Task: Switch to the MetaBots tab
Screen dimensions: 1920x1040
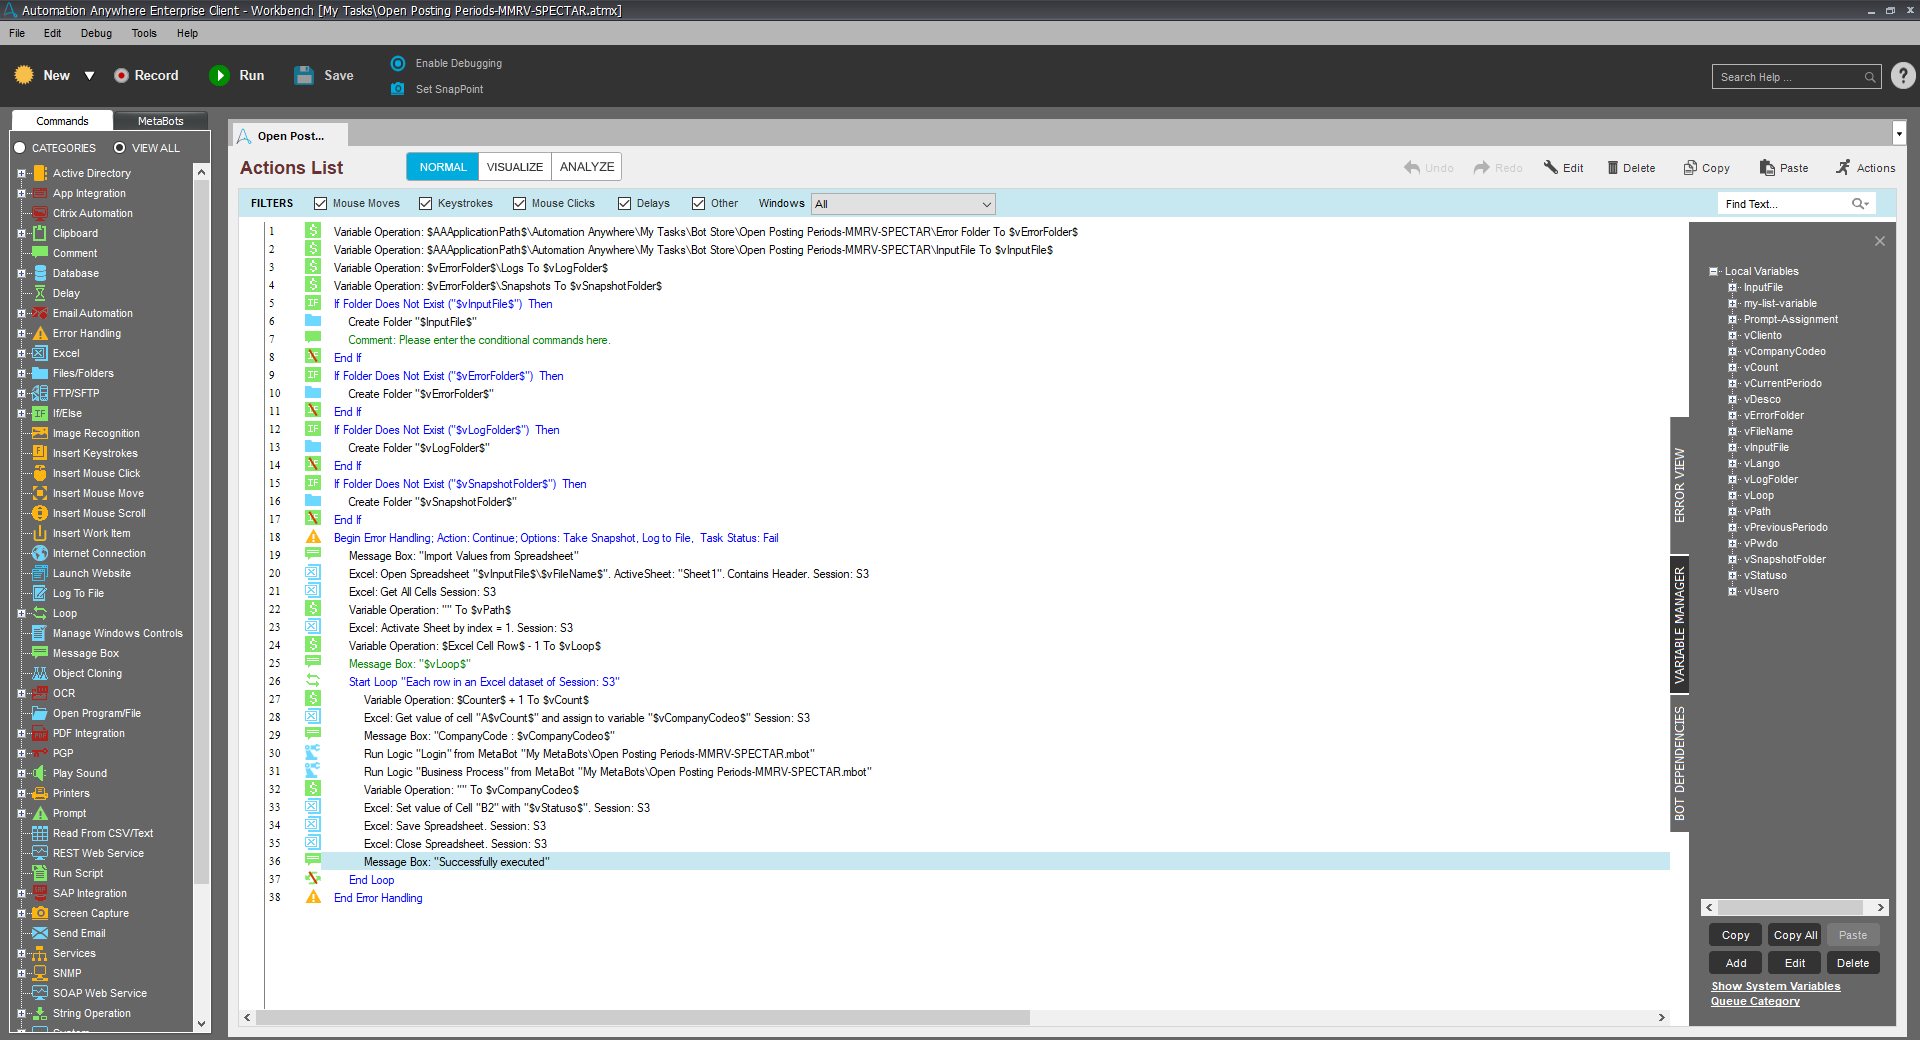Action: [160, 121]
